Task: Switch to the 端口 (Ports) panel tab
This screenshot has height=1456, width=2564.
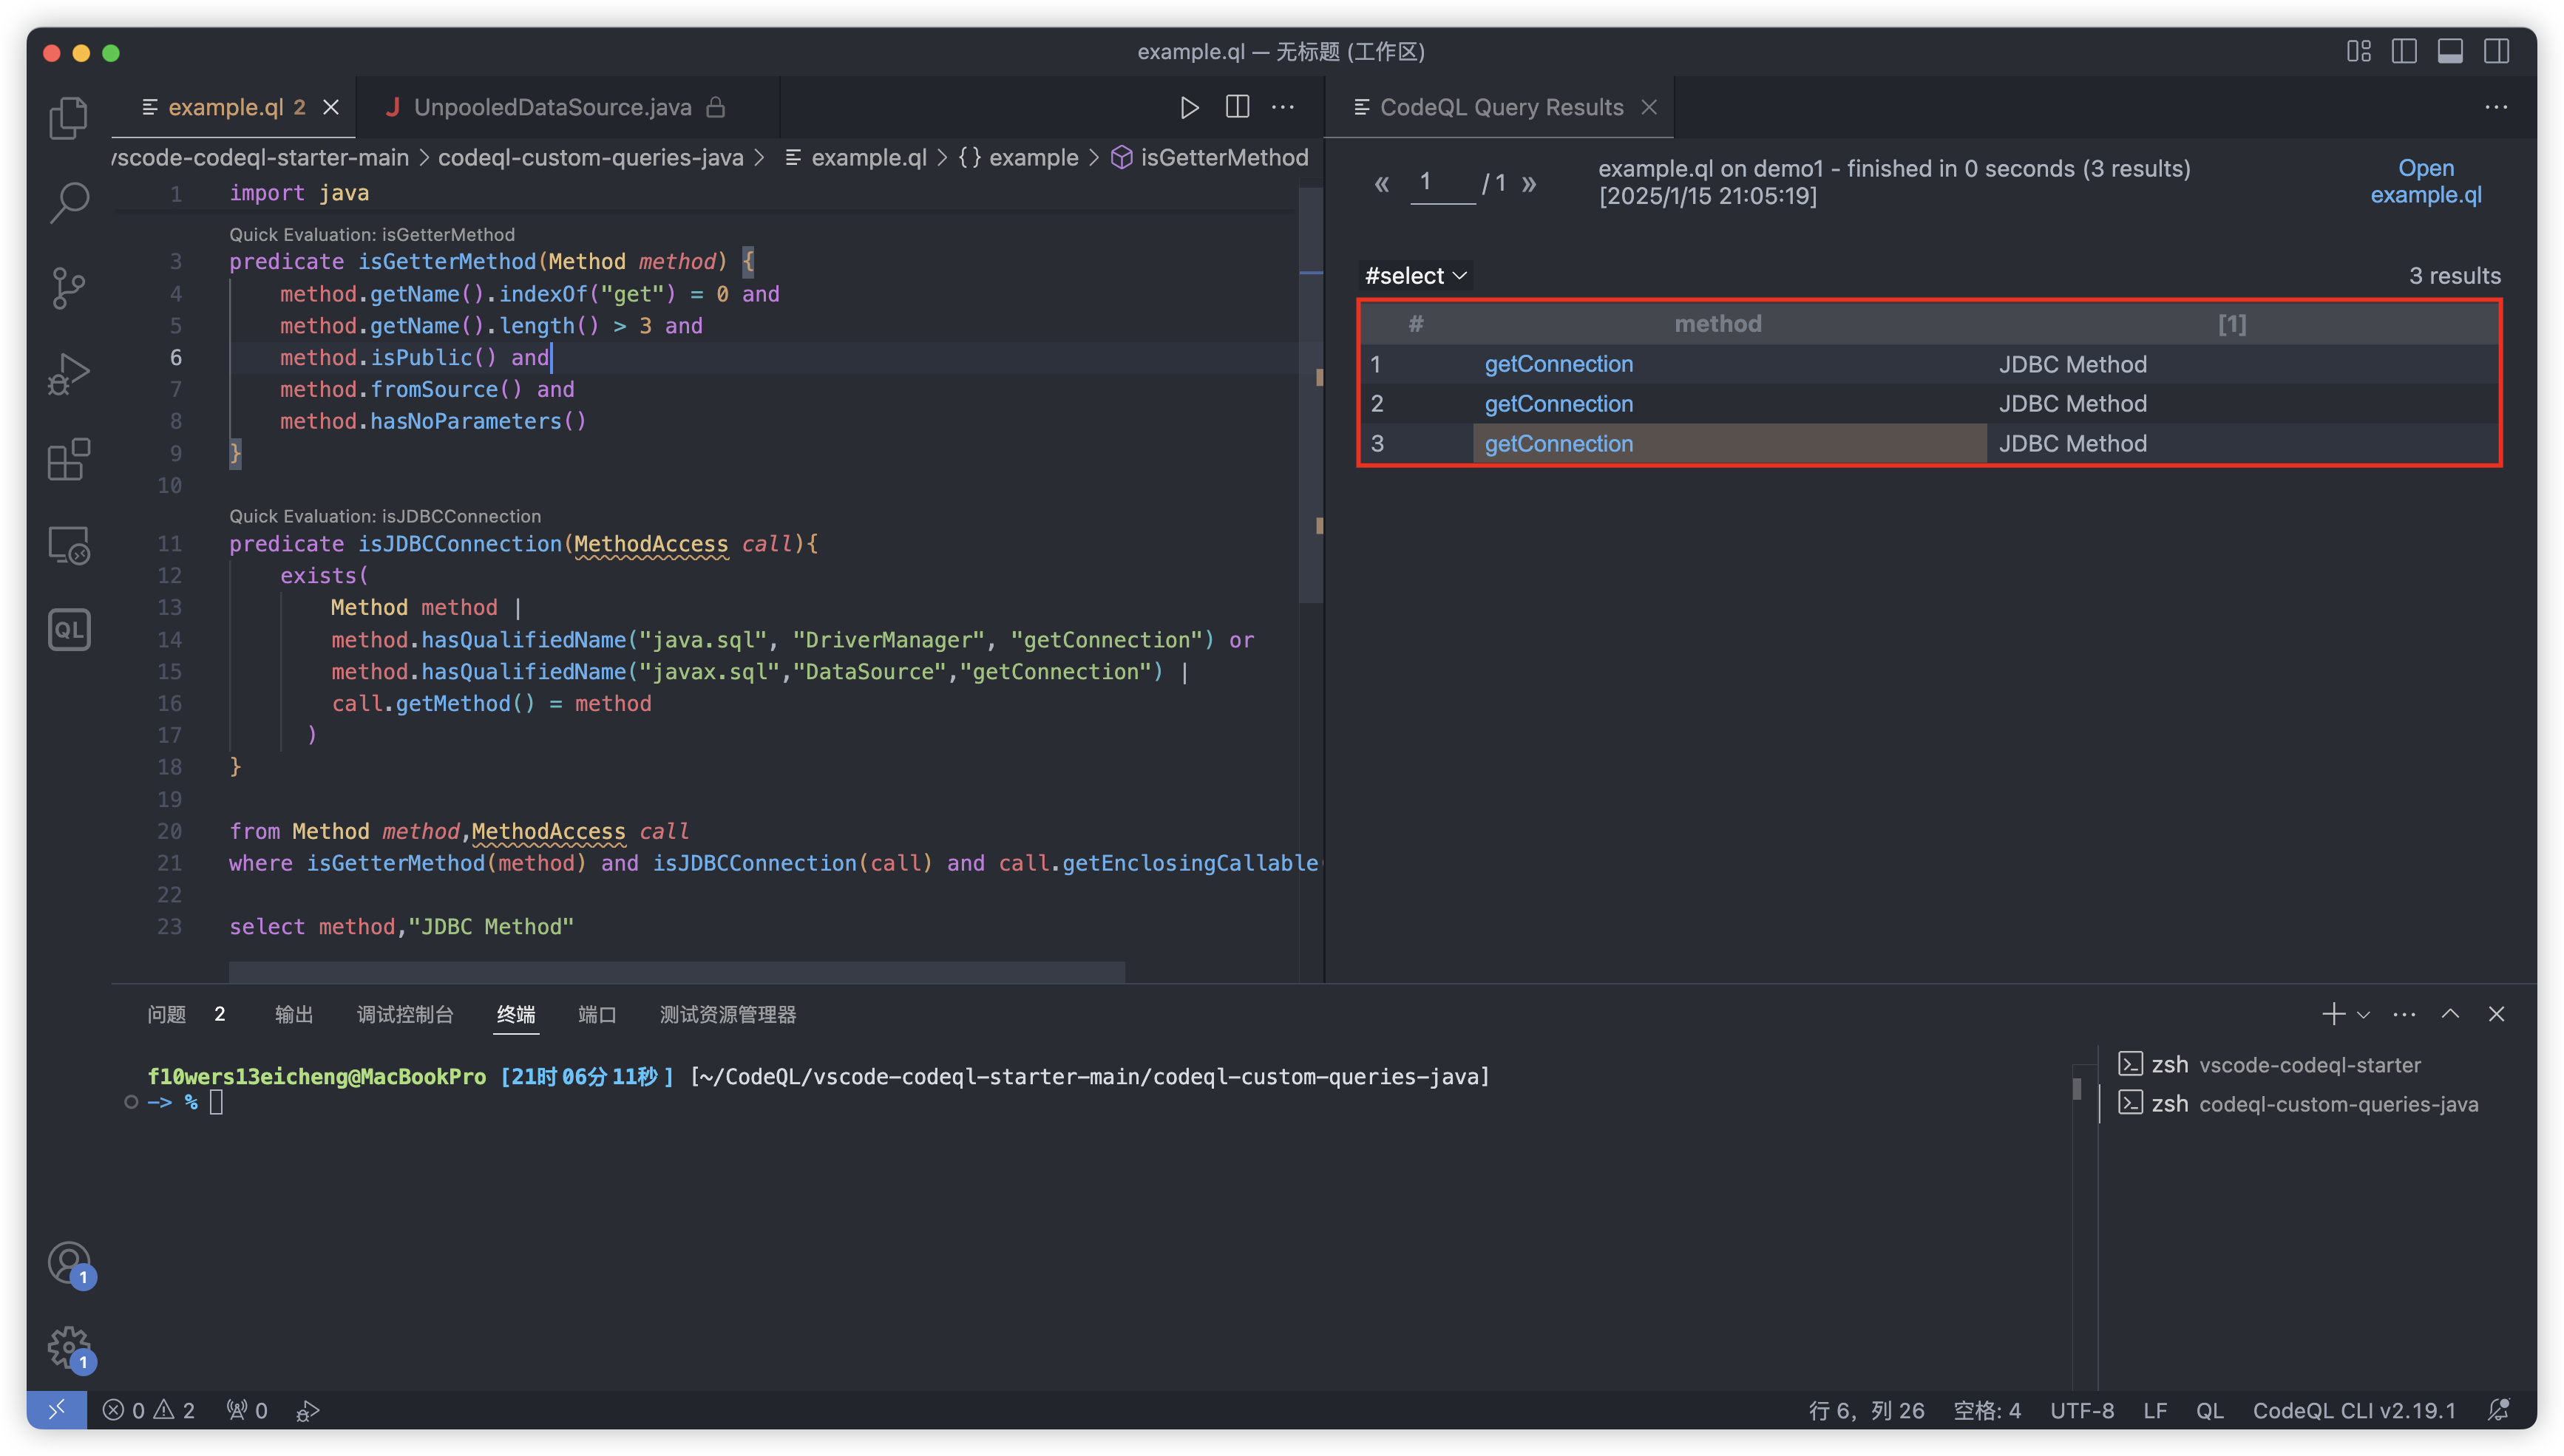Action: pyautogui.click(x=597, y=1014)
